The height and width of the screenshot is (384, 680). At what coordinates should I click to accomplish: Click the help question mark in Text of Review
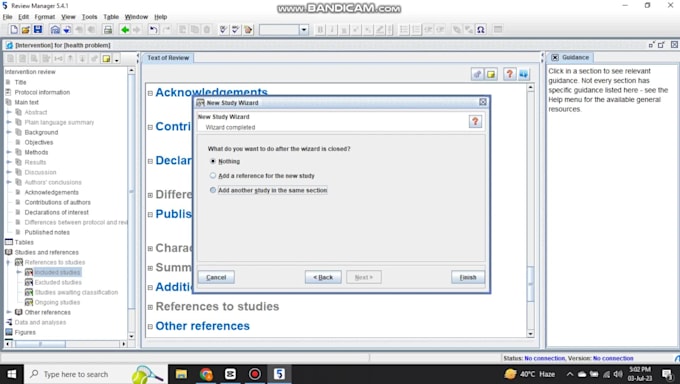click(510, 74)
